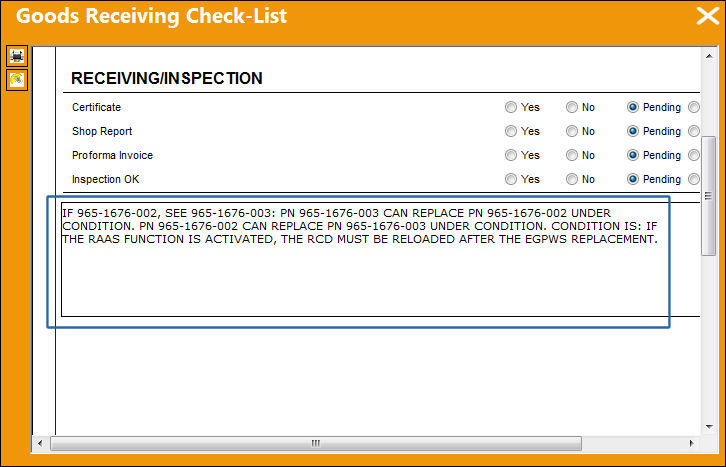Select No for Proforma Invoice
This screenshot has height=467, width=726.
[x=572, y=156]
